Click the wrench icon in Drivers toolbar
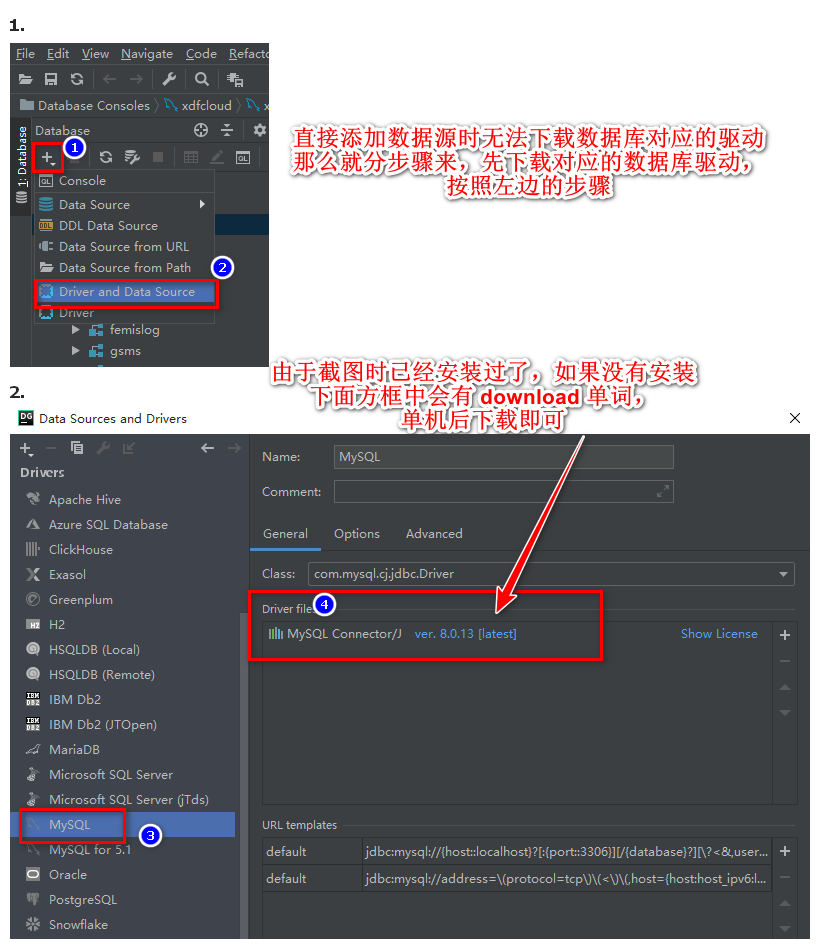The image size is (820, 949). click(103, 448)
